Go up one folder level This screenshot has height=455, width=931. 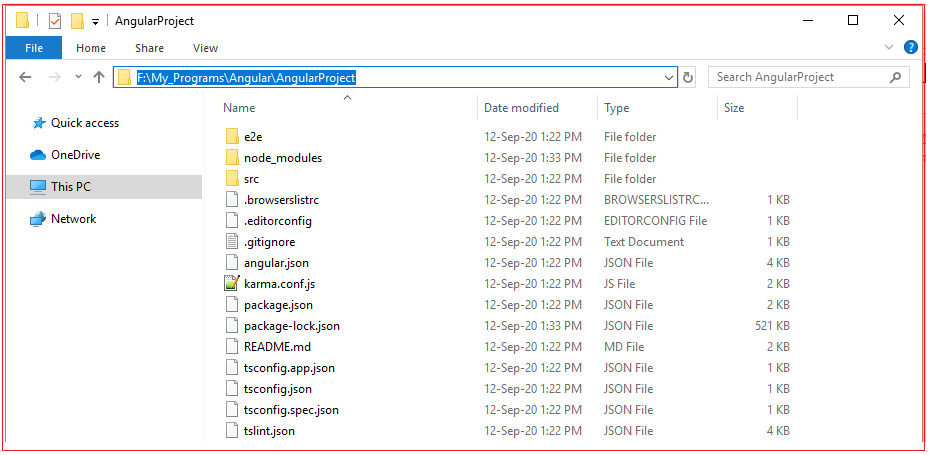point(99,77)
